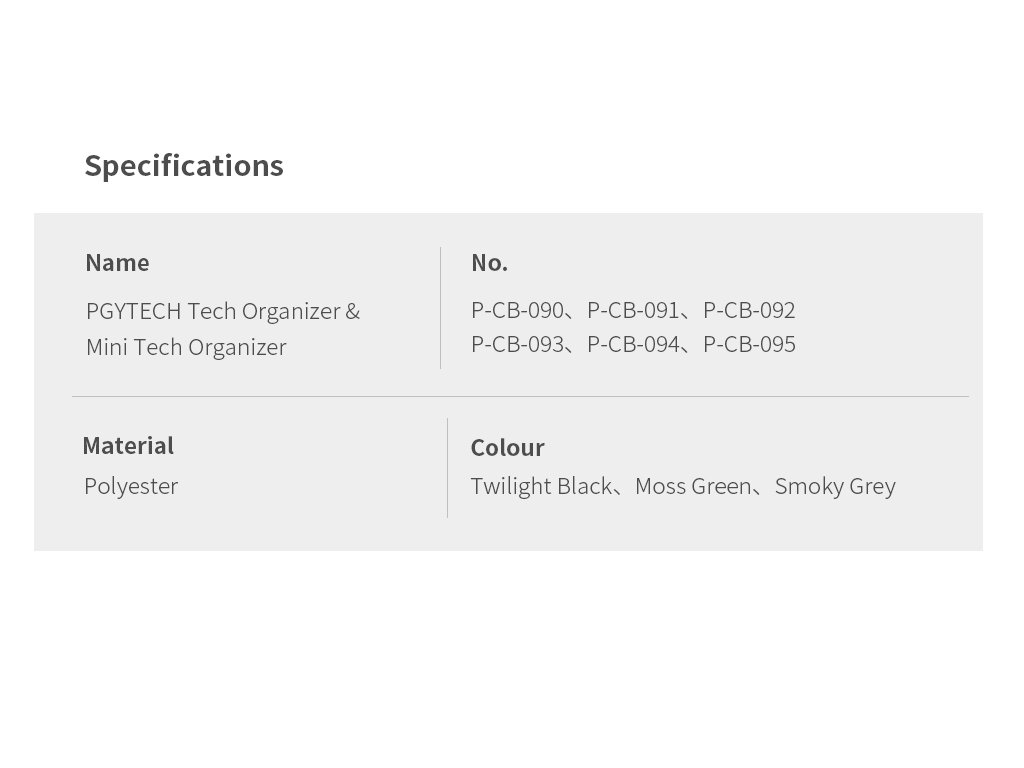Screen dimensions: 1024x768
Task: Select model number P-CB-091
Action: pos(633,310)
